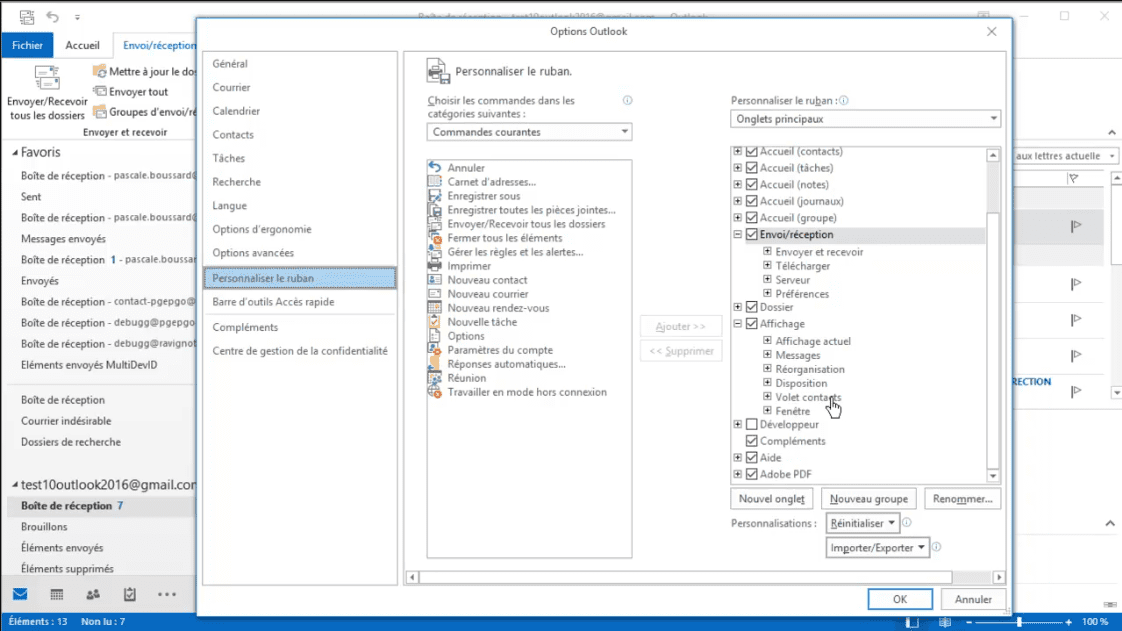Click info icon next to Importer/Exporter
The image size is (1122, 631).
[936, 547]
